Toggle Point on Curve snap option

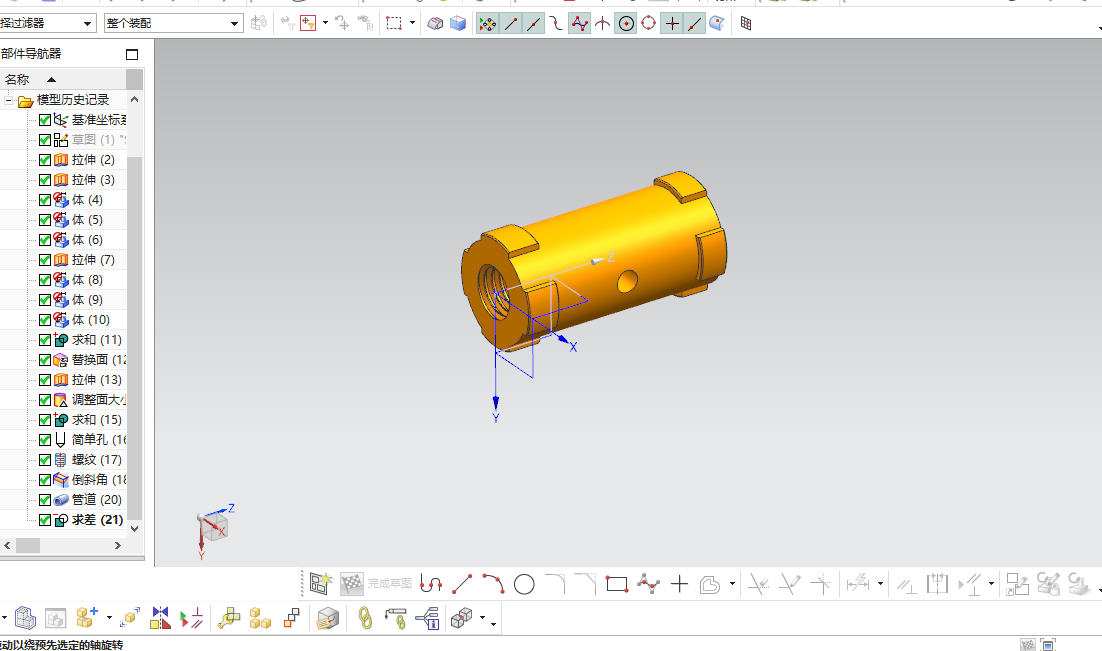695,24
